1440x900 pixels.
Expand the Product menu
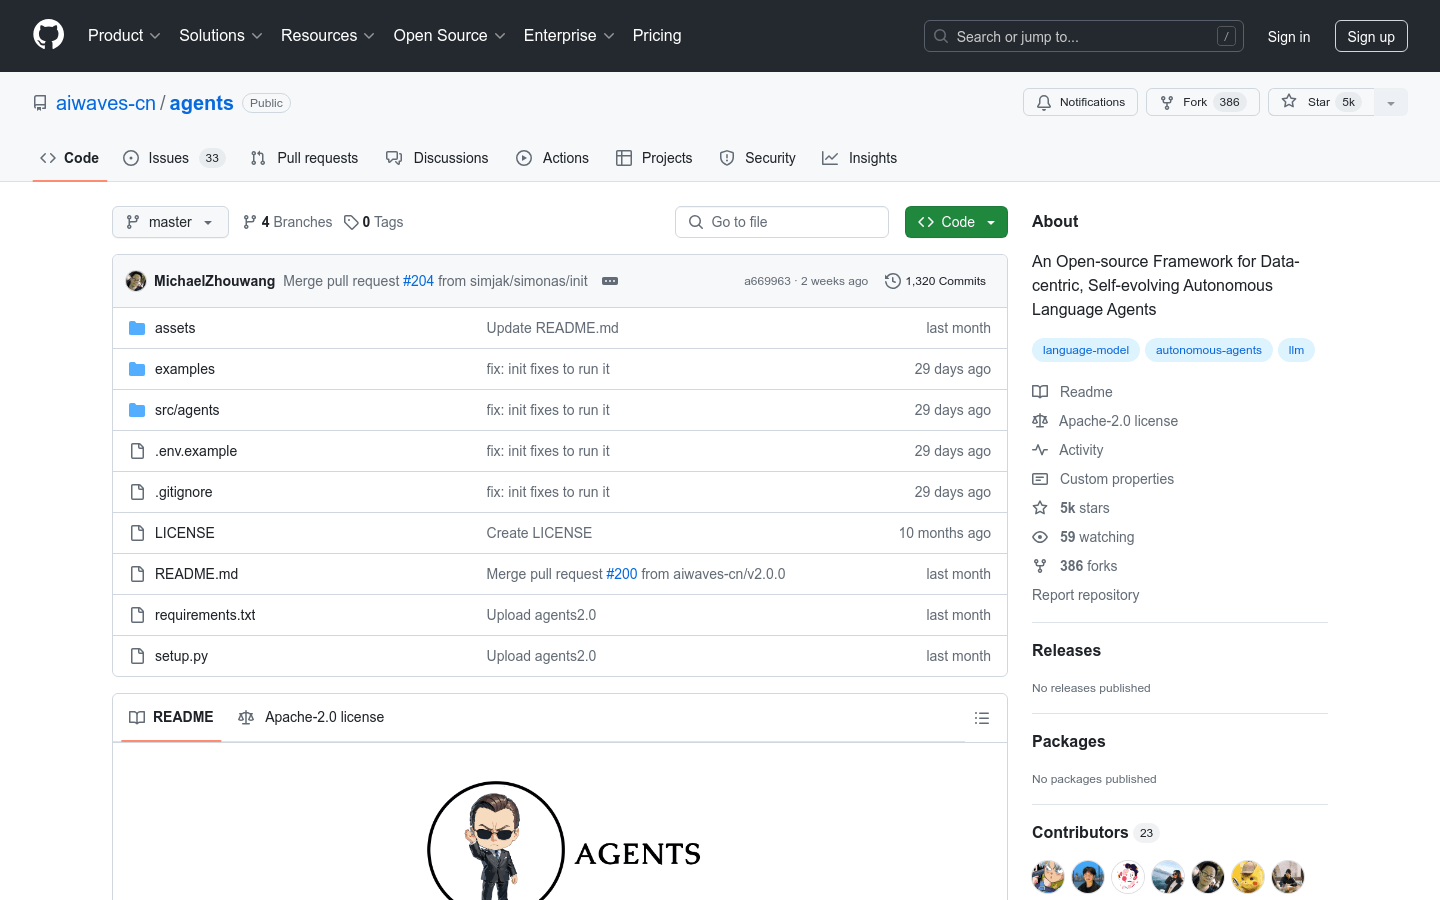click(x=124, y=35)
